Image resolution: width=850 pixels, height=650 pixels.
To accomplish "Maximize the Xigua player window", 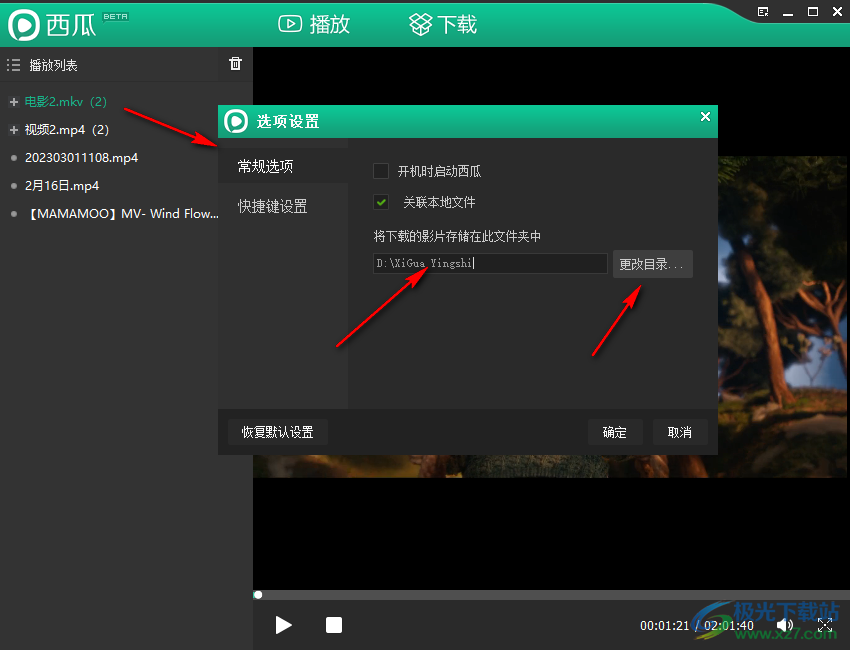I will [813, 12].
